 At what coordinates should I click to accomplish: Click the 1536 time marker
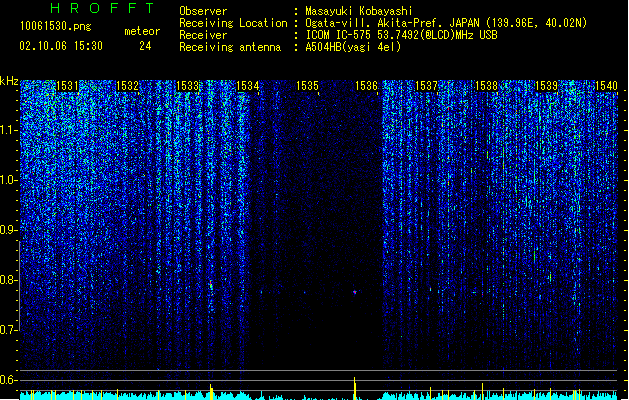coord(367,86)
